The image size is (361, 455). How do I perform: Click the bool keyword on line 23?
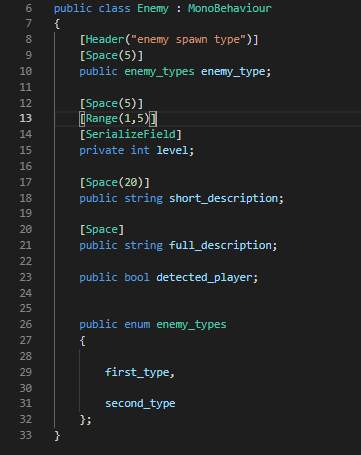137,278
